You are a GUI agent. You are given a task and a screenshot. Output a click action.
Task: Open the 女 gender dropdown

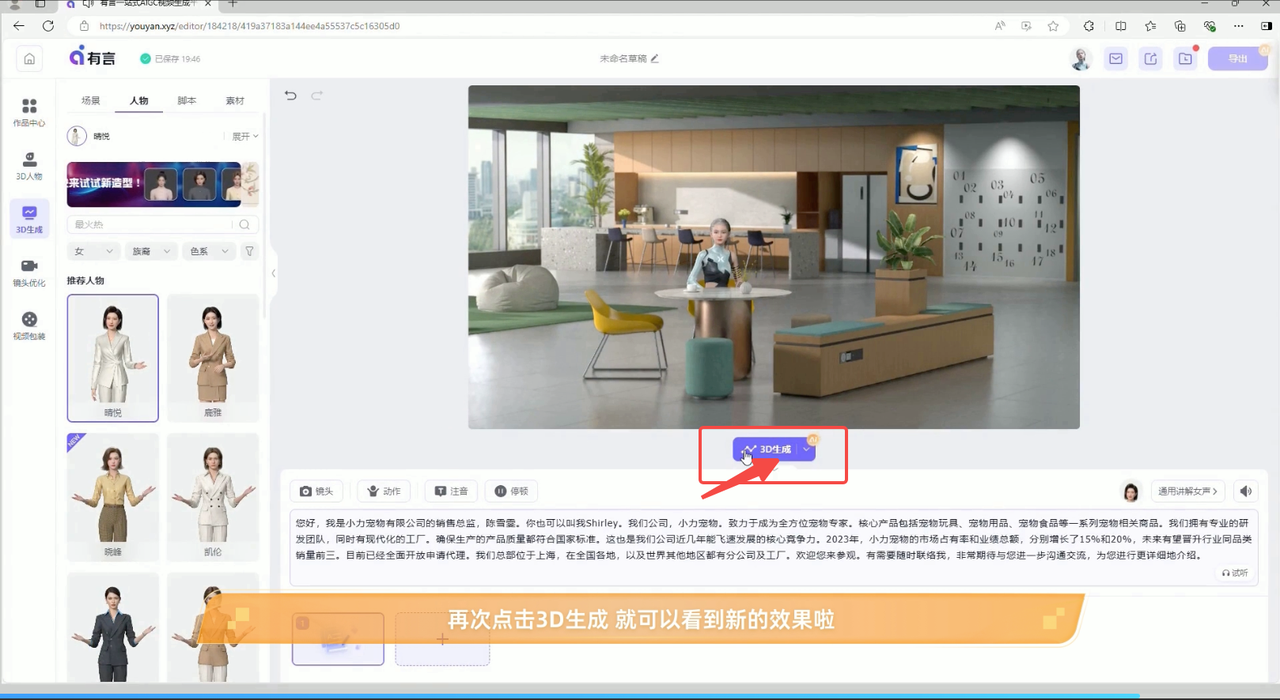pyautogui.click(x=94, y=251)
